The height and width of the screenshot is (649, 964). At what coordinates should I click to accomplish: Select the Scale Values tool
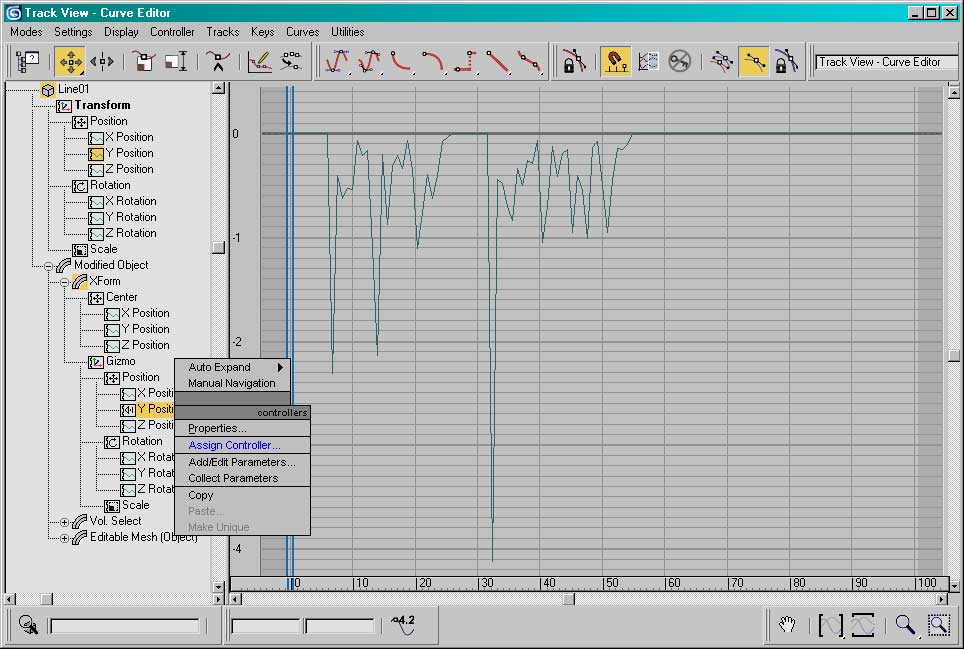(x=176, y=61)
